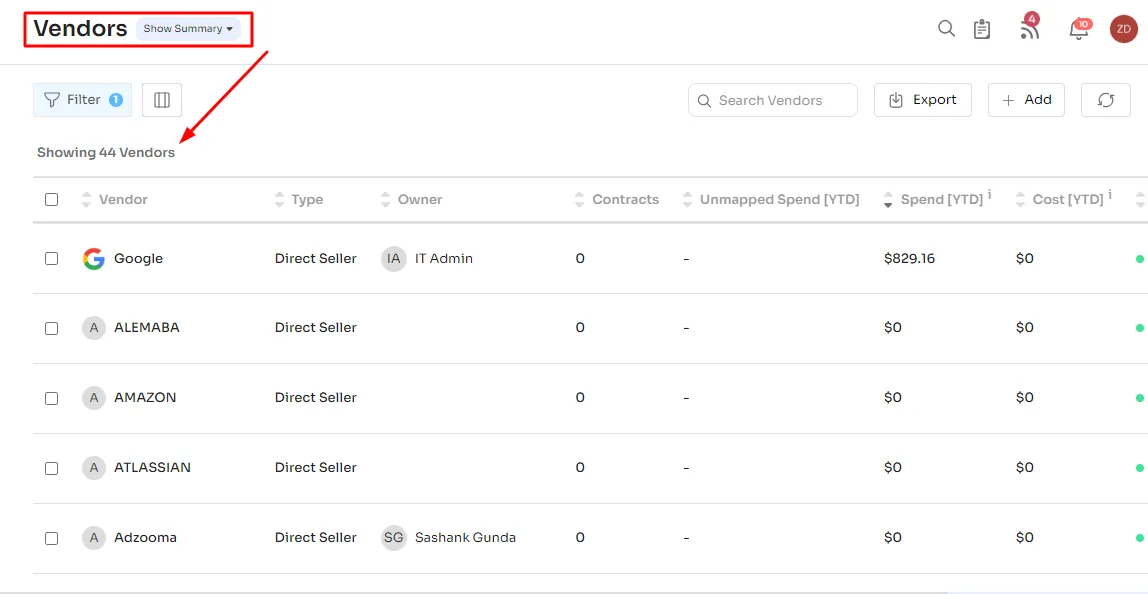Open the Google vendor link

(138, 259)
